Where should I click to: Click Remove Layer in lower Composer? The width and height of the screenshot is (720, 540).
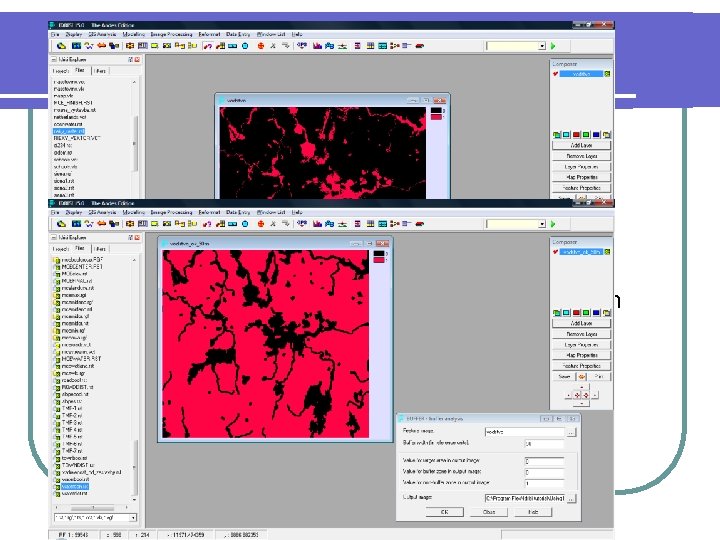[x=581, y=333]
